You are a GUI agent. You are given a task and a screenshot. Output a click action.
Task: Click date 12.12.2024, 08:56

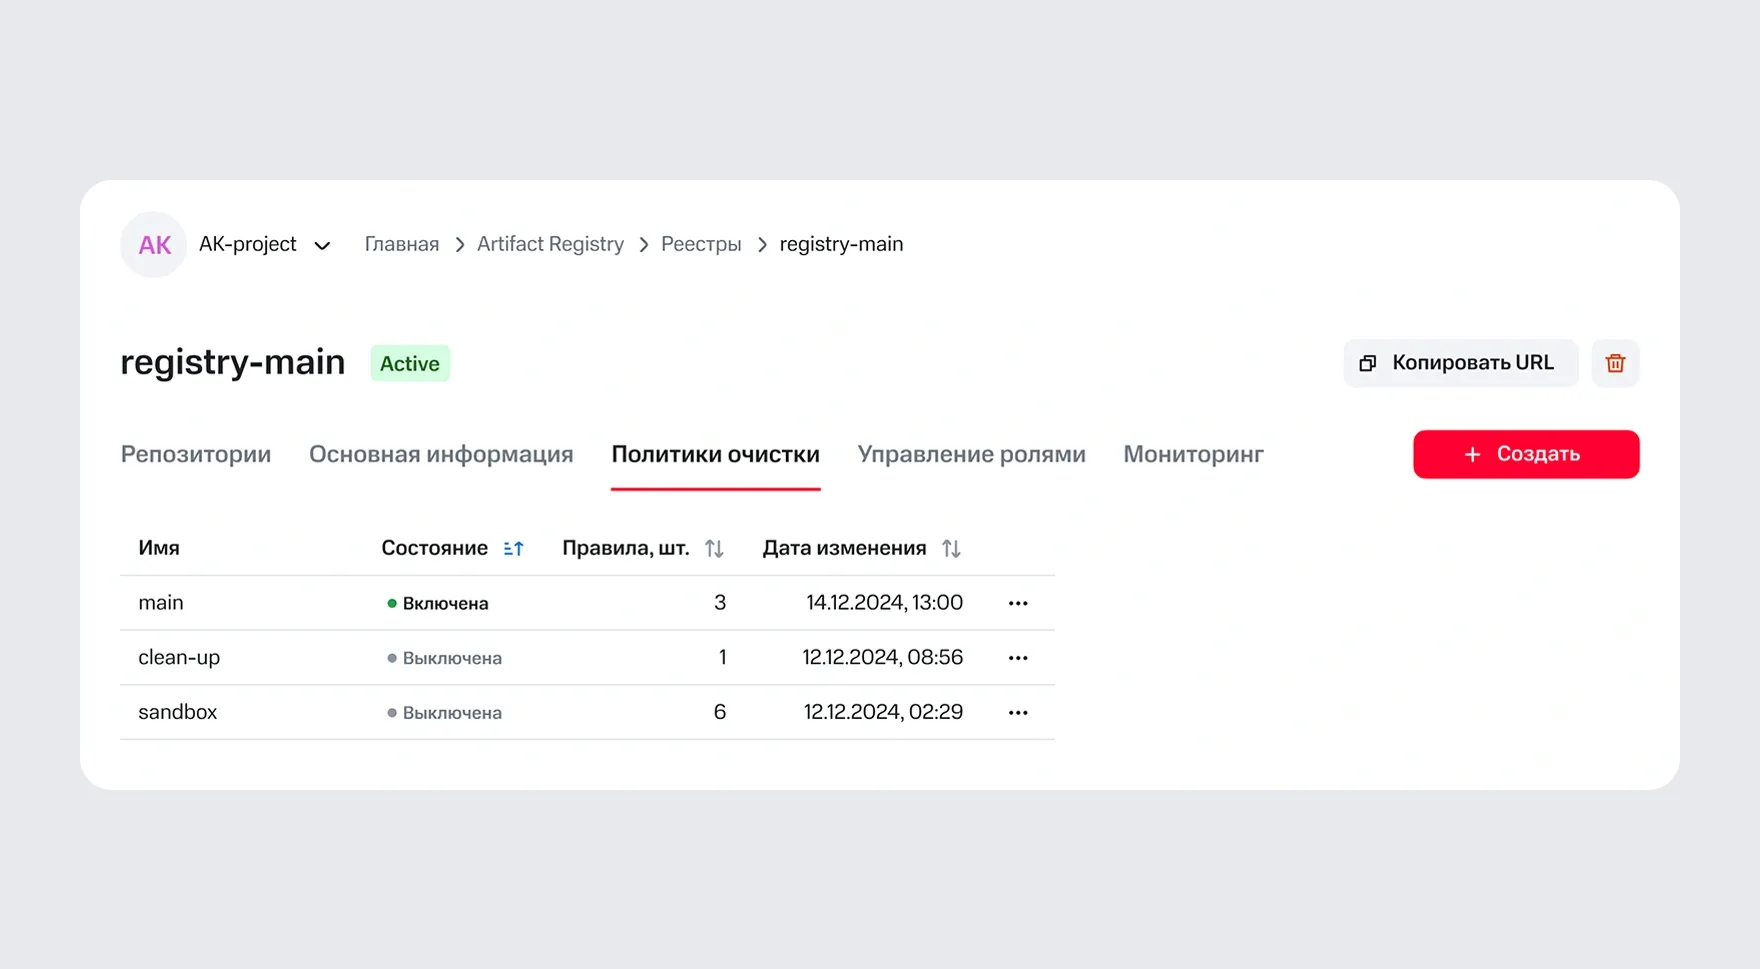(x=883, y=657)
